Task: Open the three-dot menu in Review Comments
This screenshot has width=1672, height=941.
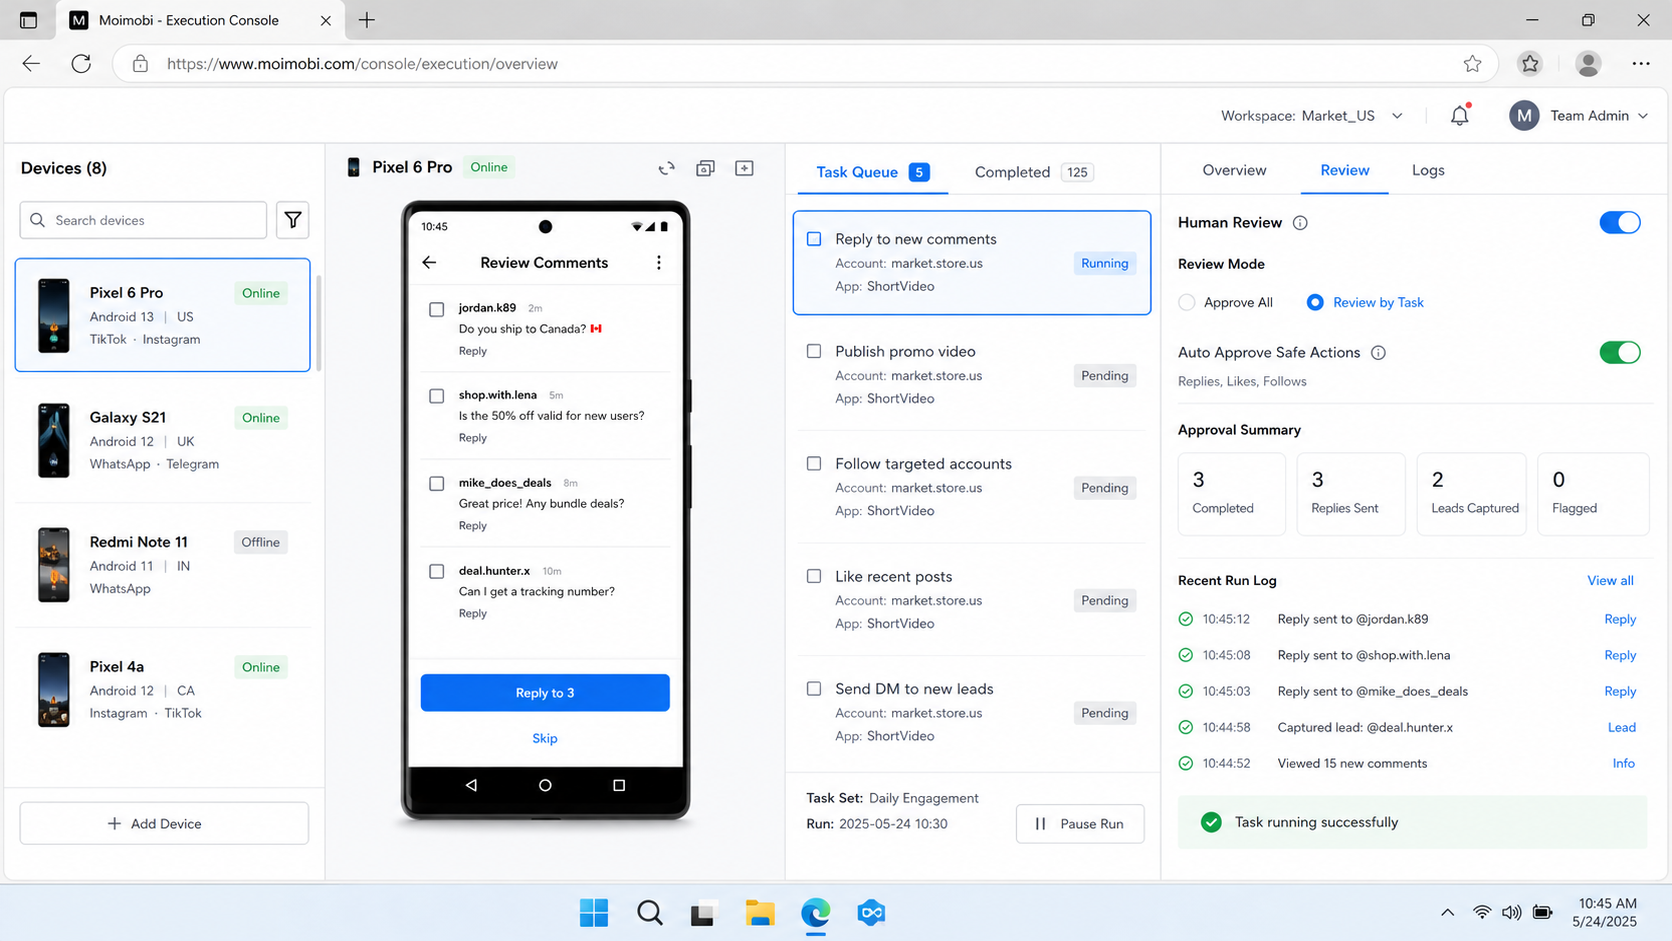Action: pyautogui.click(x=658, y=262)
